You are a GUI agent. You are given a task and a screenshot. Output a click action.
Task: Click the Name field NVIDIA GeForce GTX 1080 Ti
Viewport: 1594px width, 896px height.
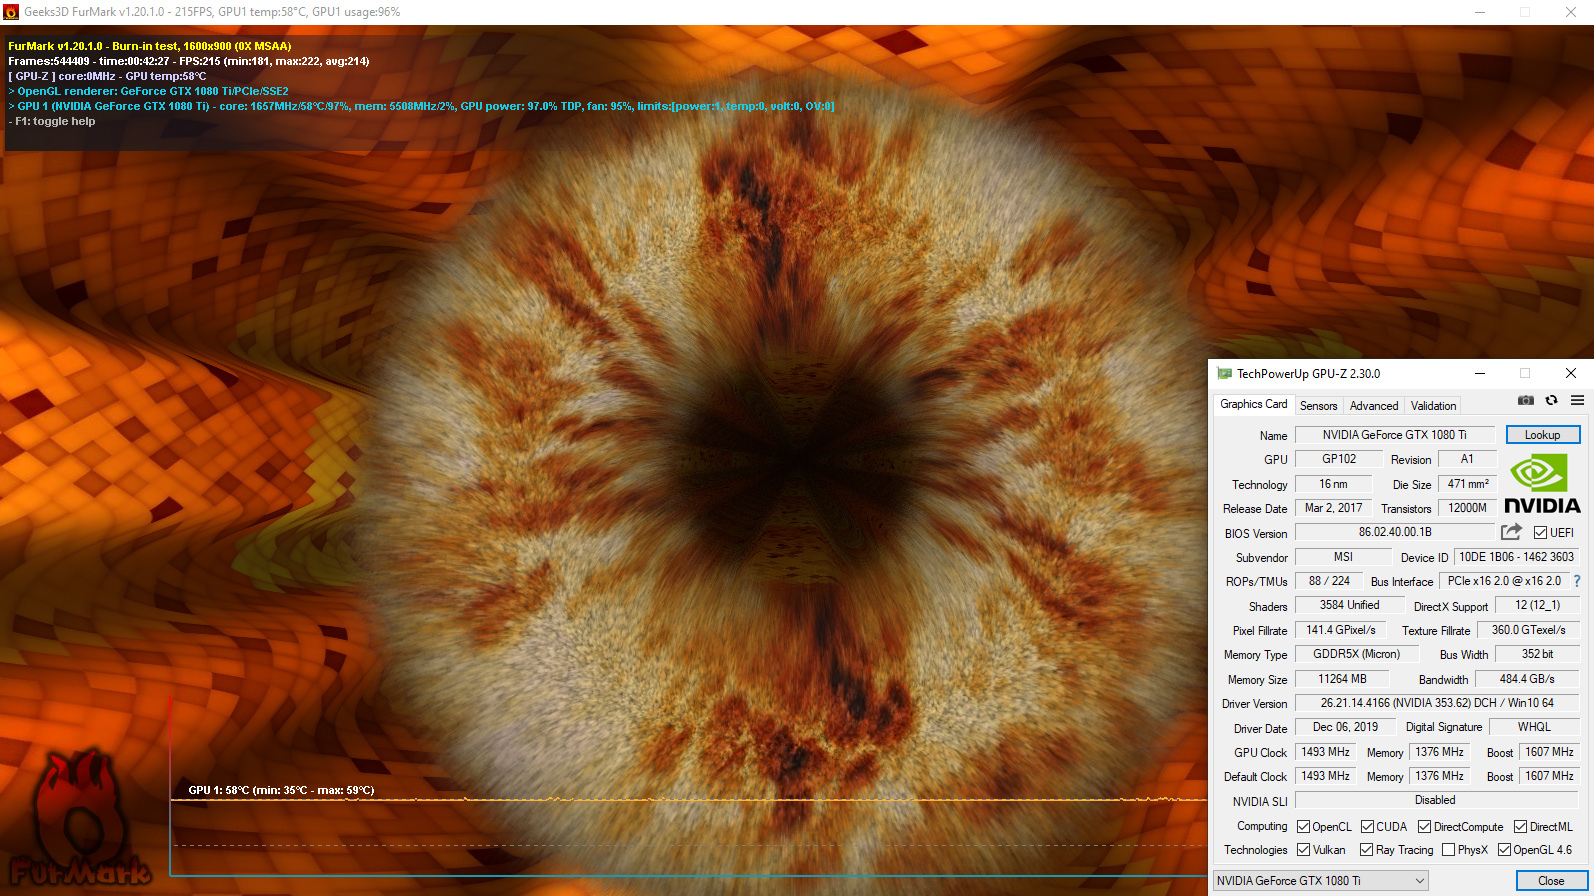(x=1394, y=435)
